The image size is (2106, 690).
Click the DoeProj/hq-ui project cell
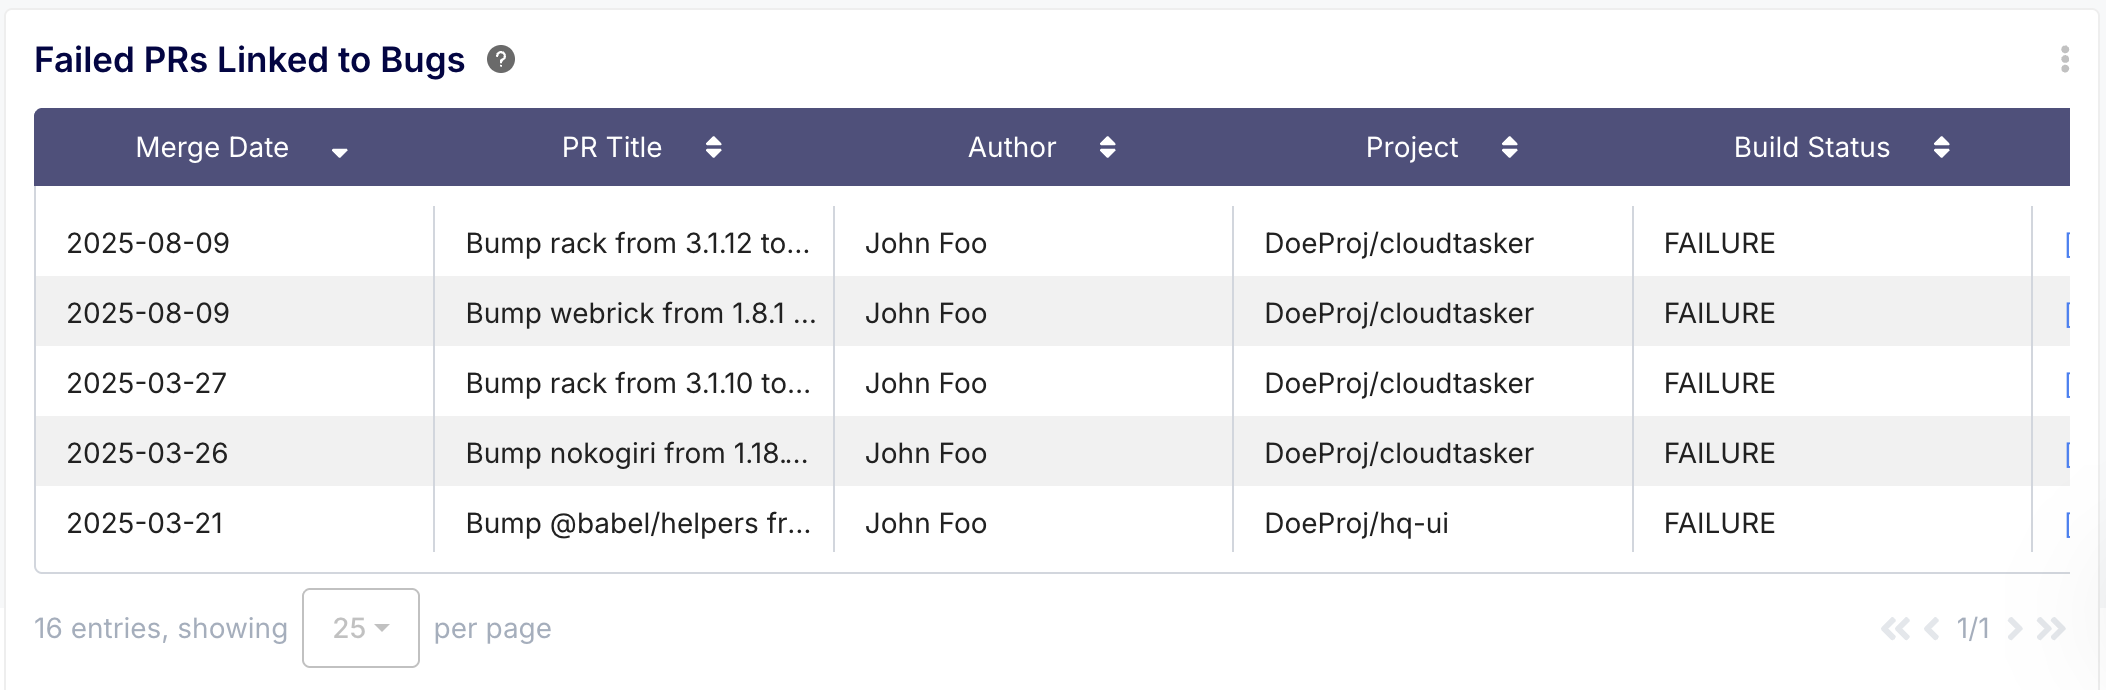point(1356,524)
